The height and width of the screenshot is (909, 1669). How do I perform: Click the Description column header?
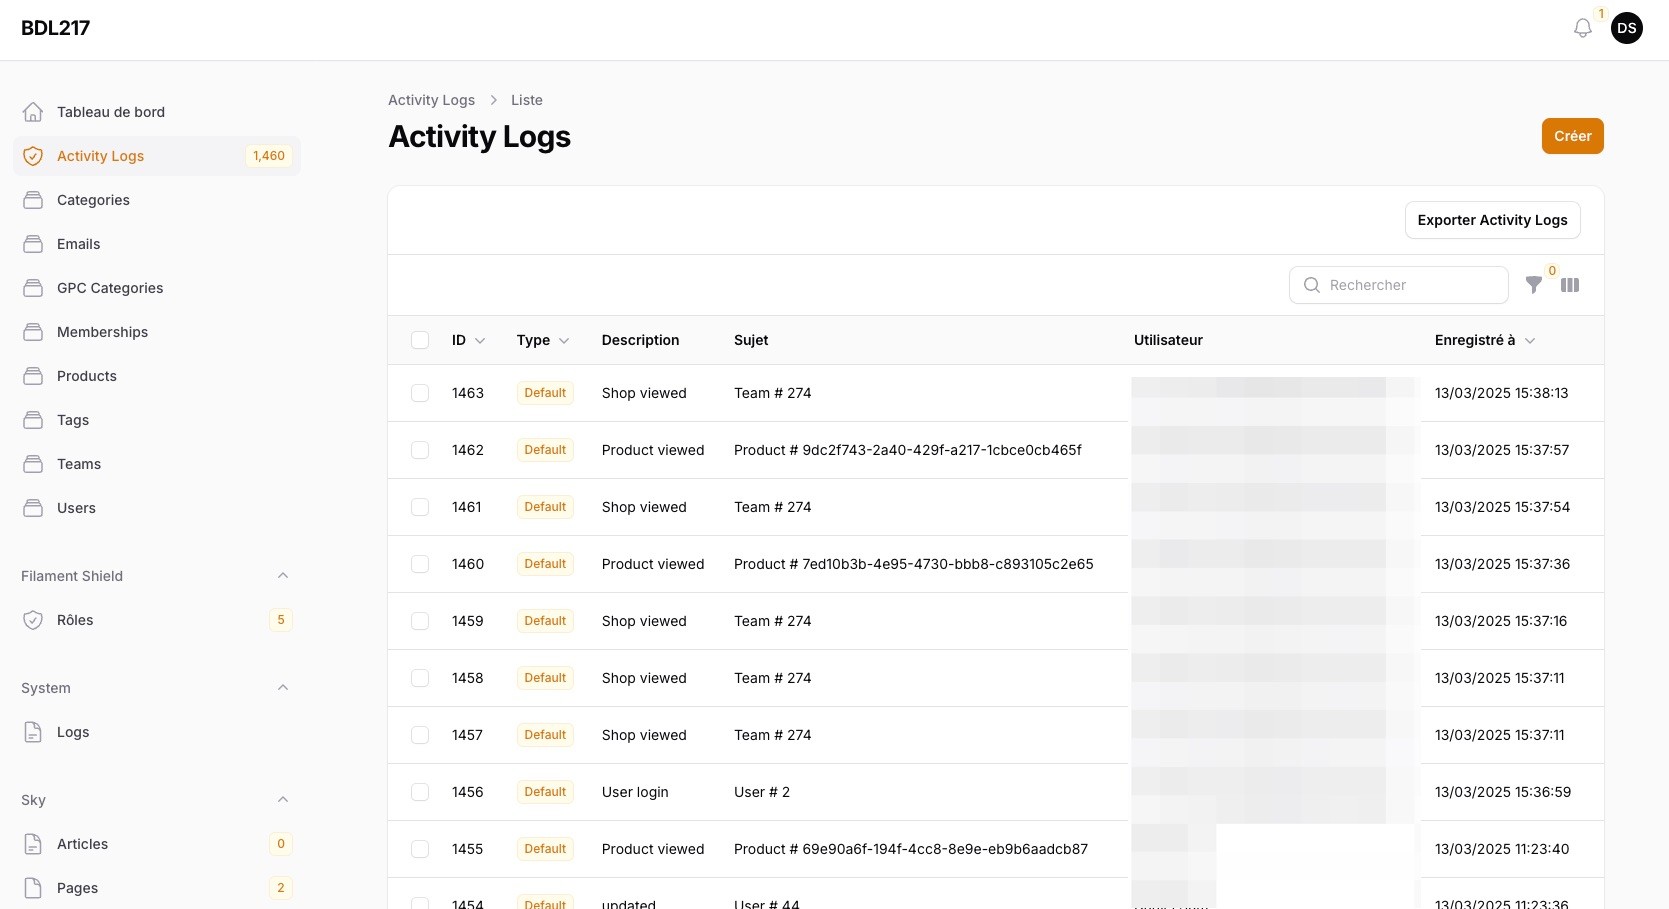click(640, 340)
